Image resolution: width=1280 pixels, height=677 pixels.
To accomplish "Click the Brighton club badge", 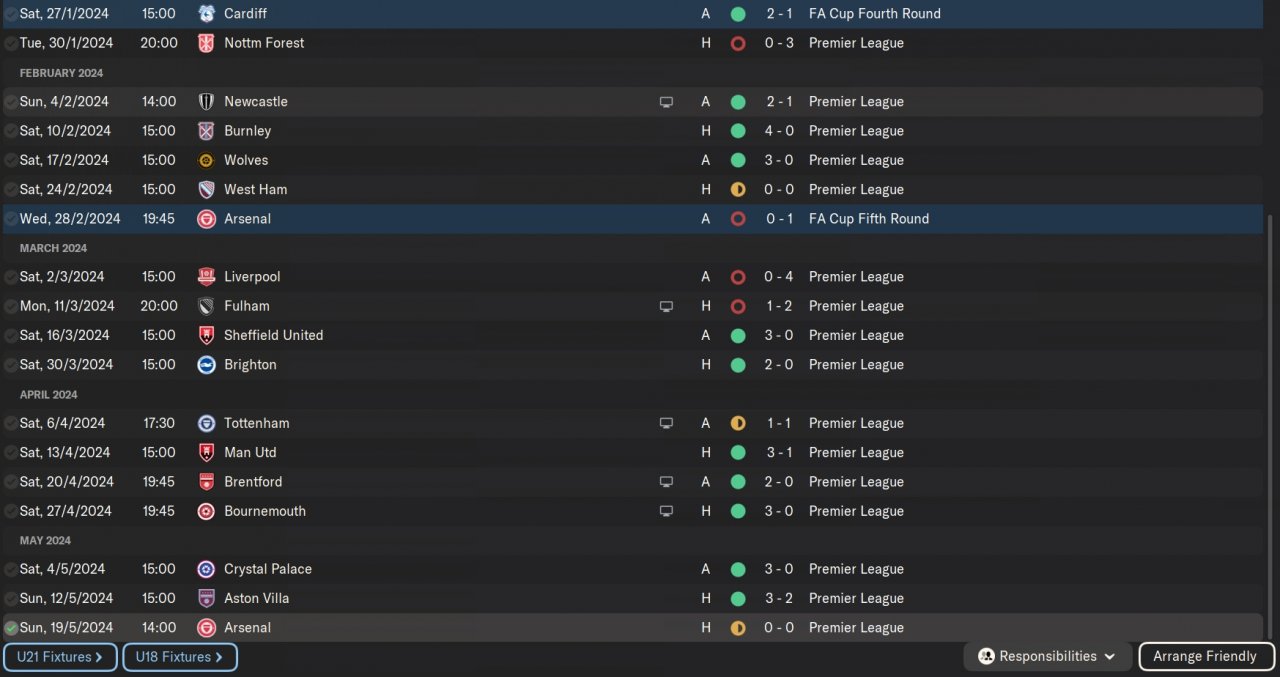I will coord(206,365).
